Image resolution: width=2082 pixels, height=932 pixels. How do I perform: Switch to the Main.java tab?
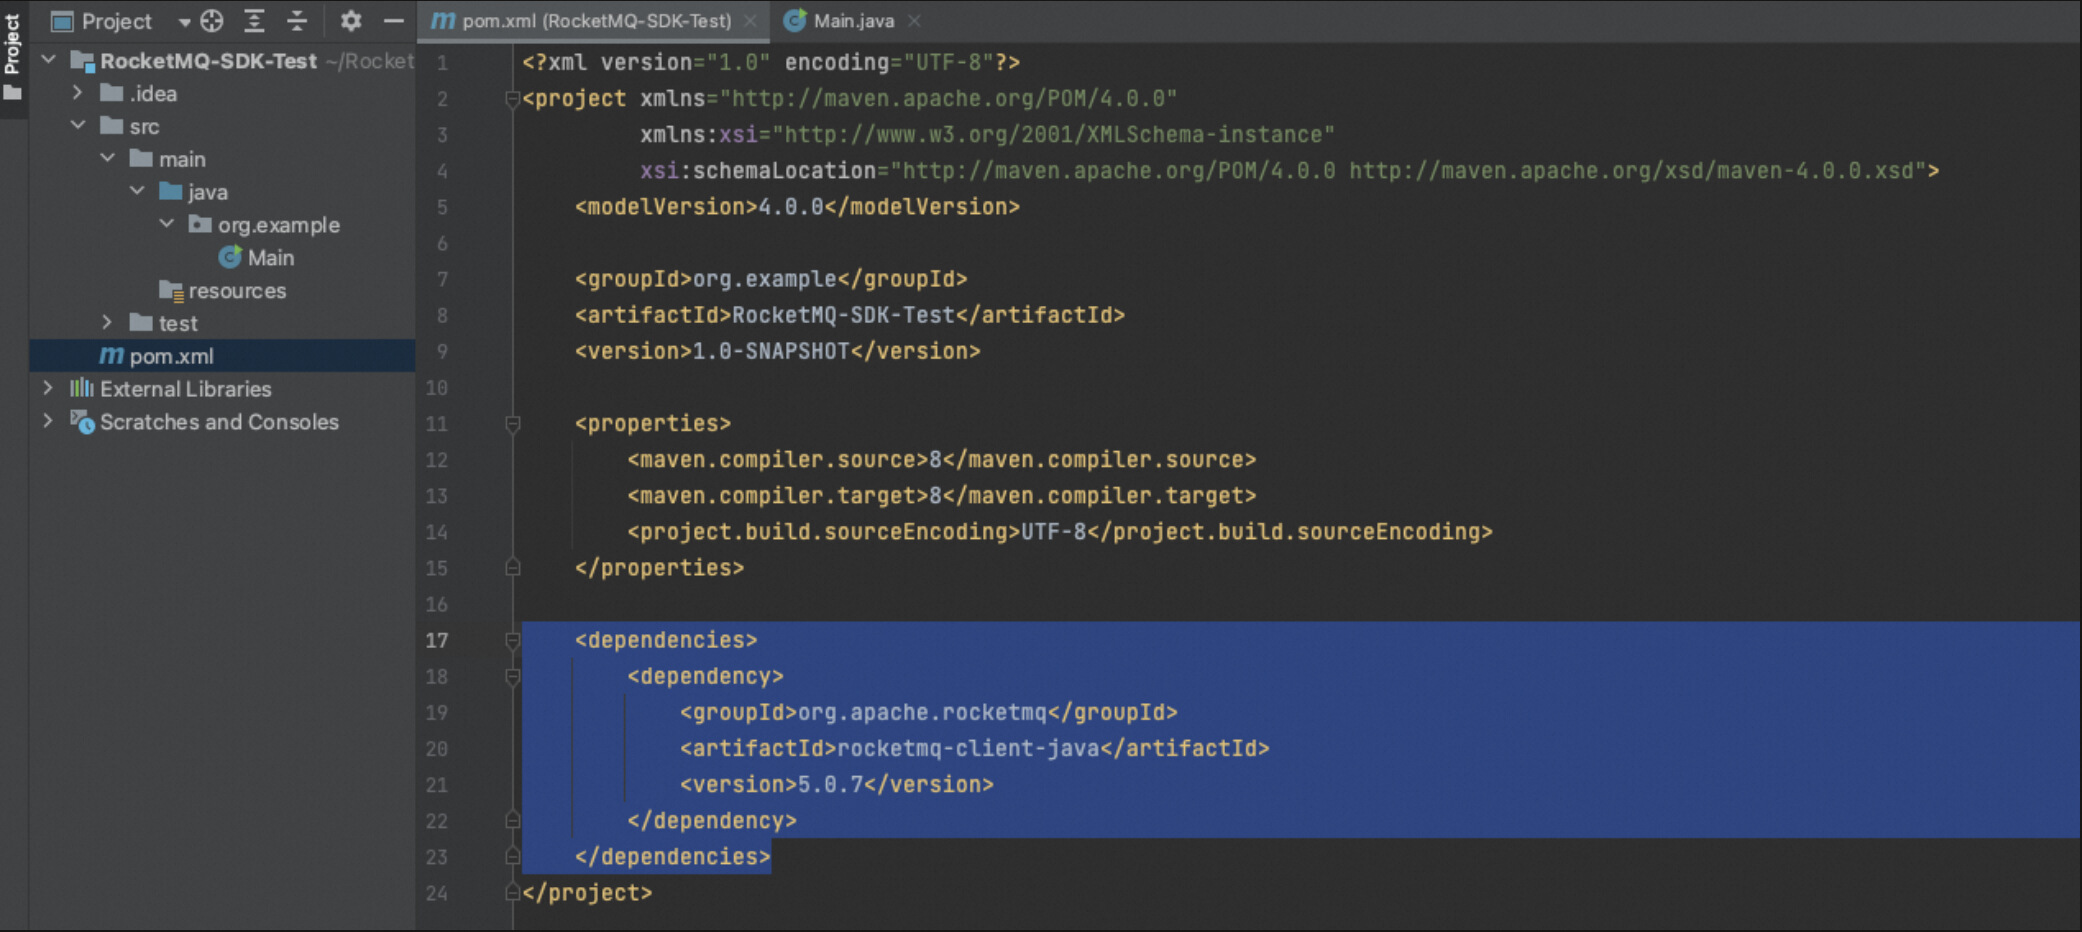tap(852, 21)
